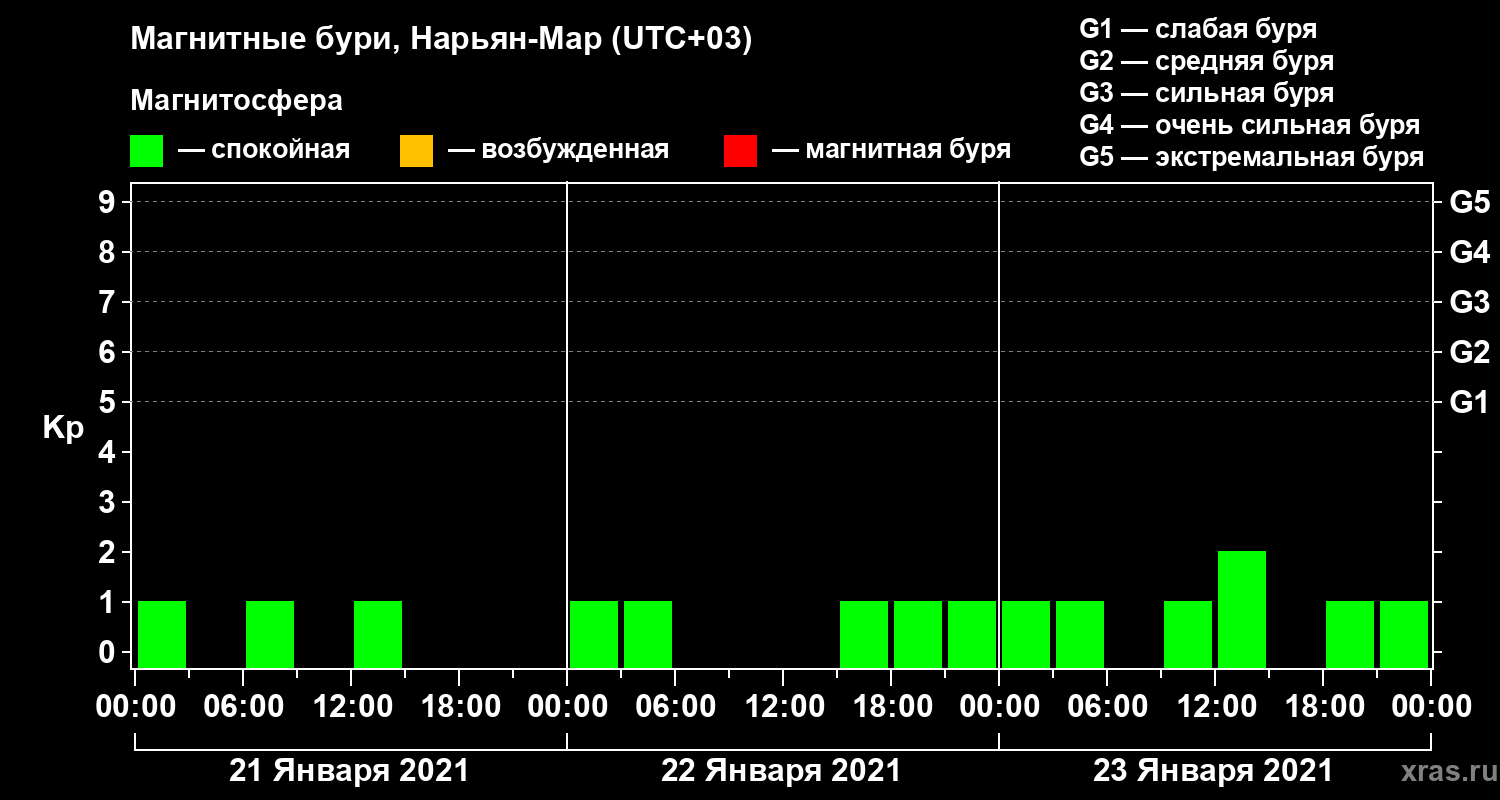
Task: Click the '— спокойная' legend label
Action: [x=264, y=150]
